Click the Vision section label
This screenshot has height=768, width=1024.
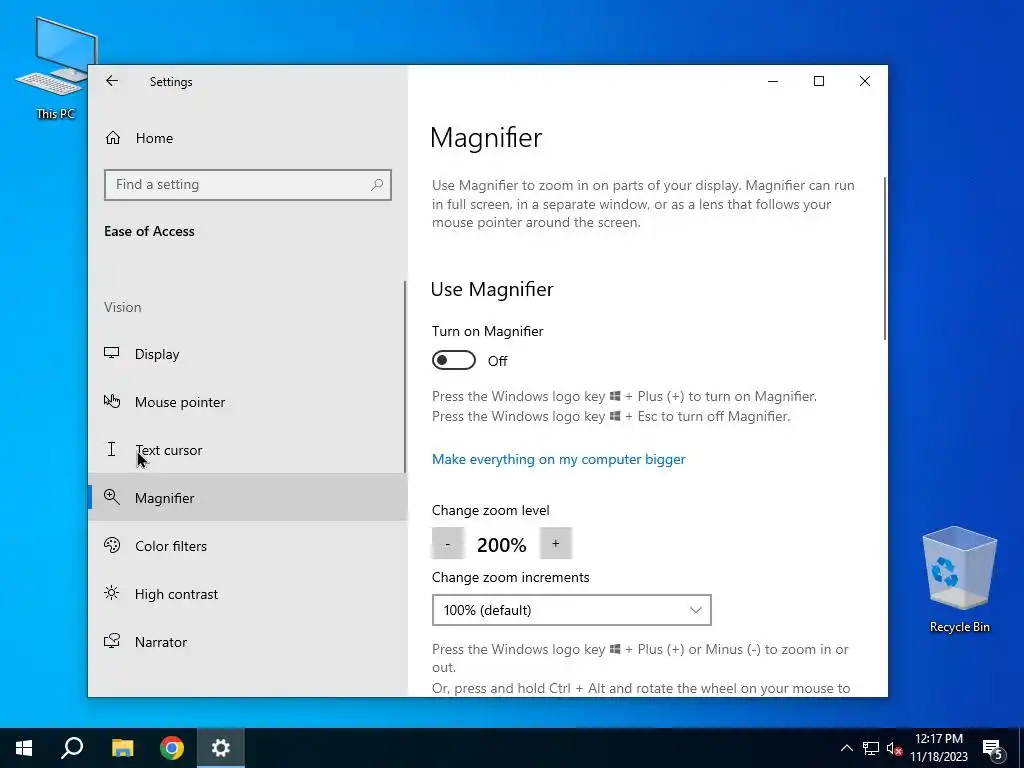122,307
